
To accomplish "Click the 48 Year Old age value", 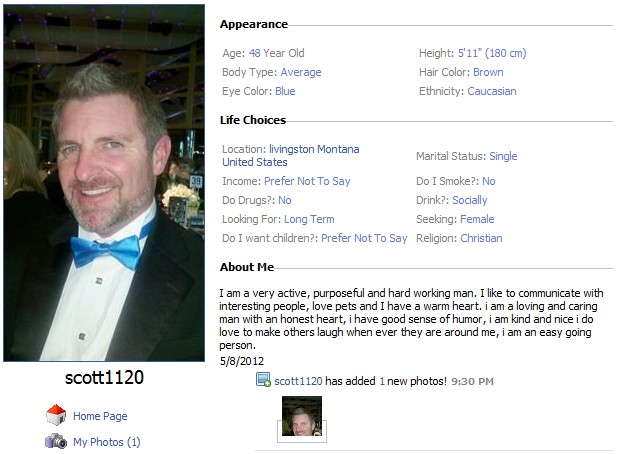I will coord(276,53).
